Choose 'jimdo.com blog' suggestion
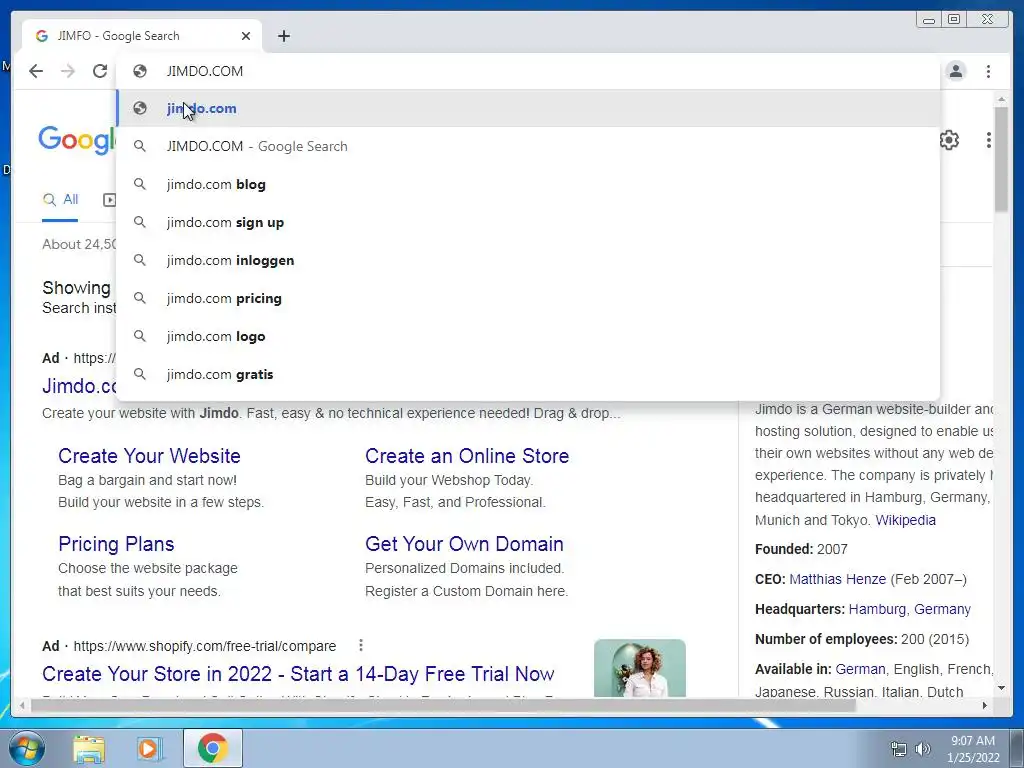This screenshot has width=1024, height=768. click(x=528, y=184)
